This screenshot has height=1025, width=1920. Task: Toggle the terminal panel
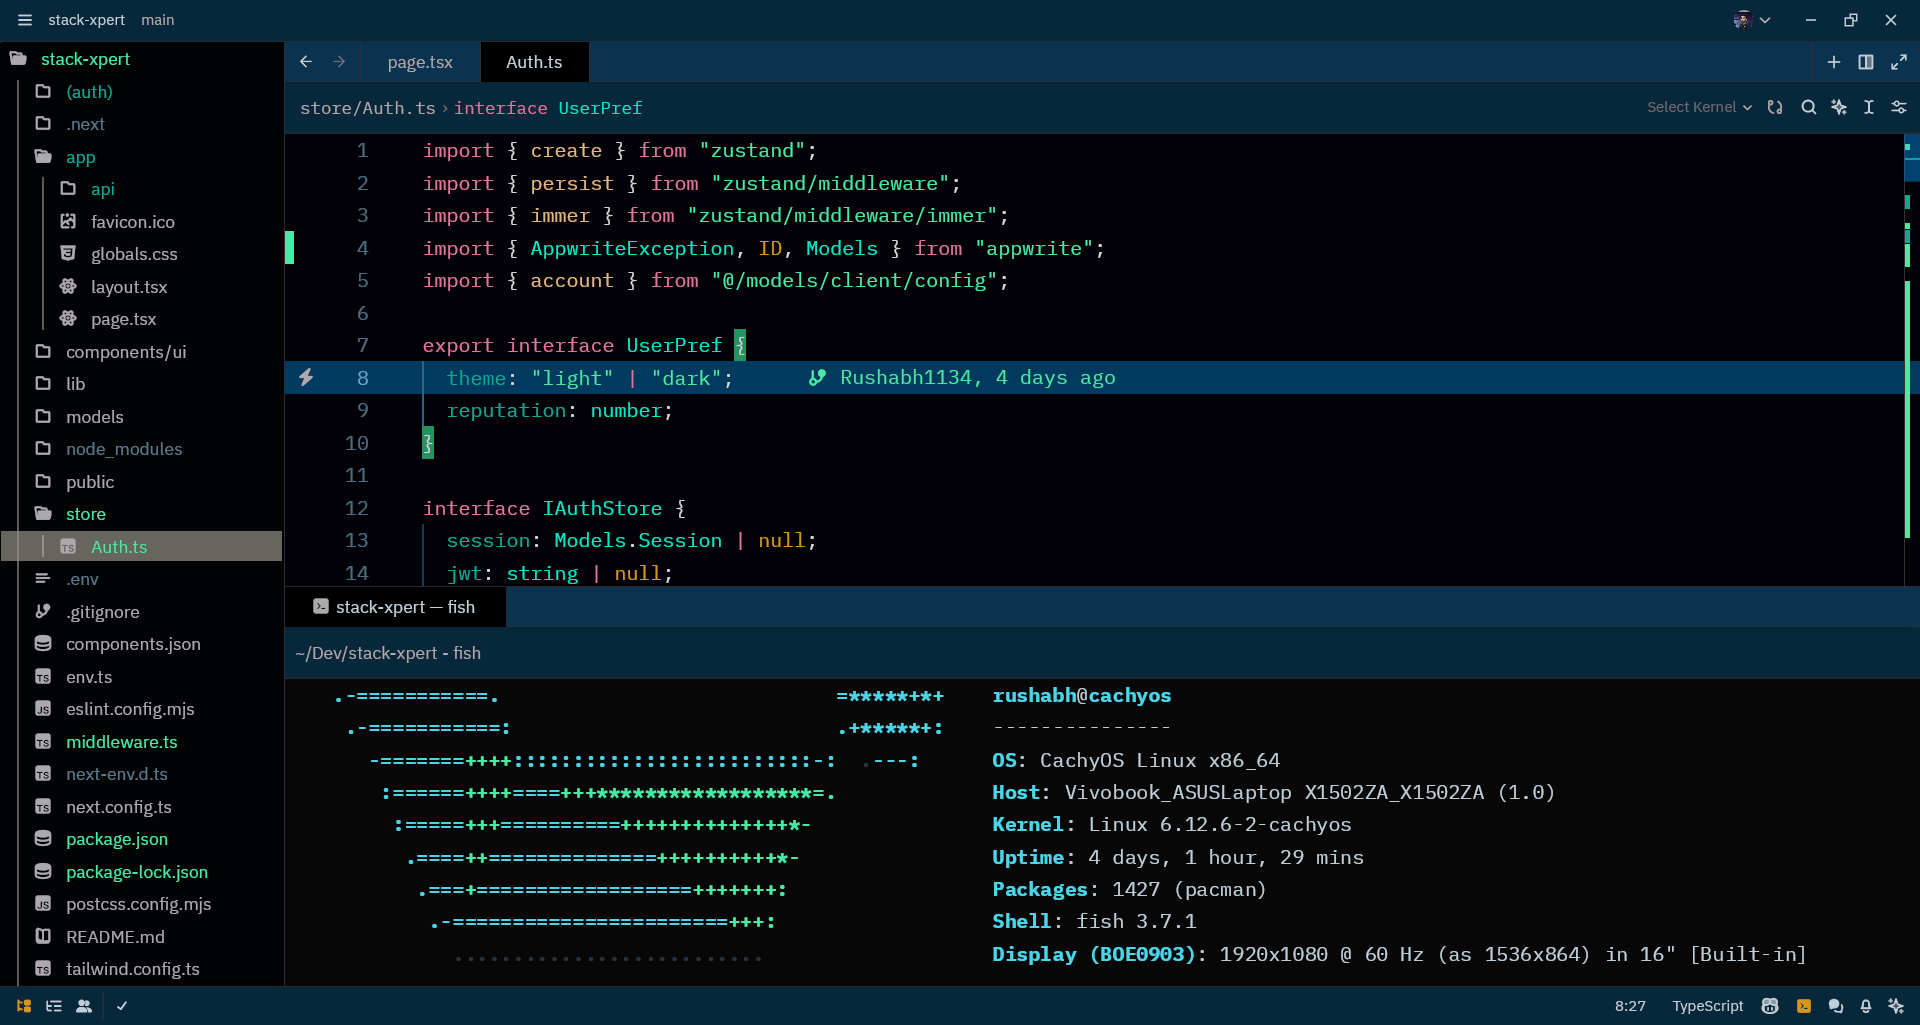point(1804,1006)
